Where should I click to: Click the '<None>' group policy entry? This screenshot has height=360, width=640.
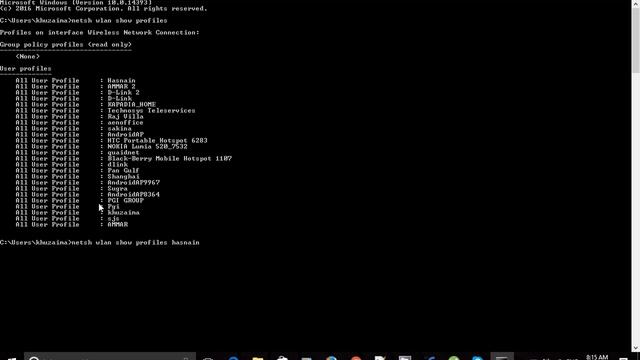[28, 56]
